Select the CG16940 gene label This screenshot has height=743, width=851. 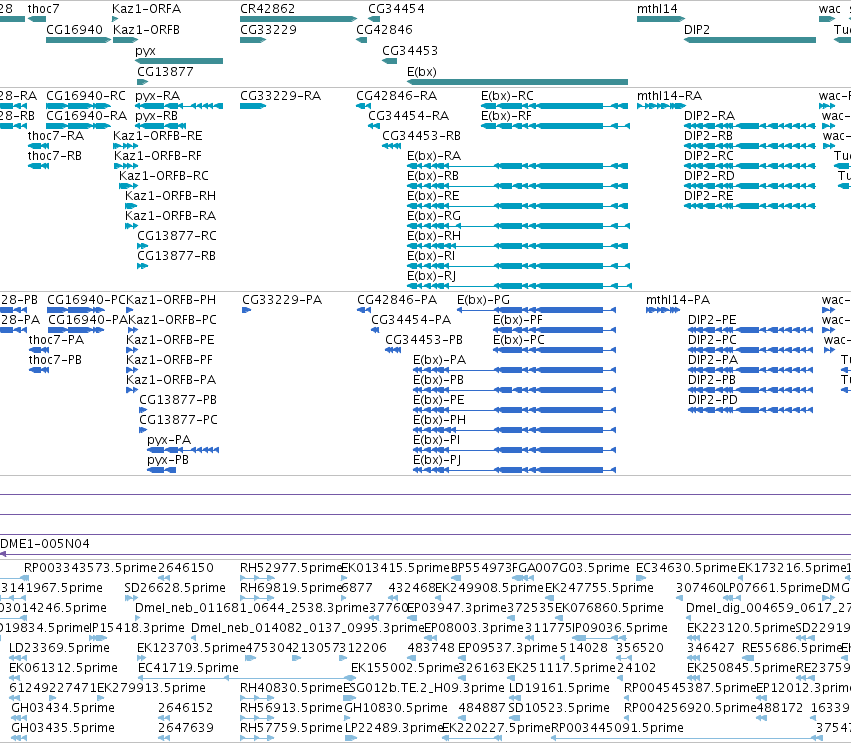click(74, 29)
